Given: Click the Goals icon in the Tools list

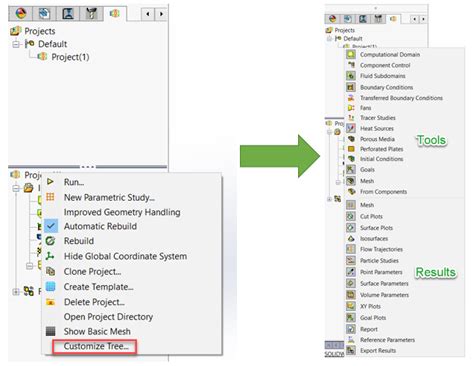Looking at the screenshot, I should tap(351, 169).
